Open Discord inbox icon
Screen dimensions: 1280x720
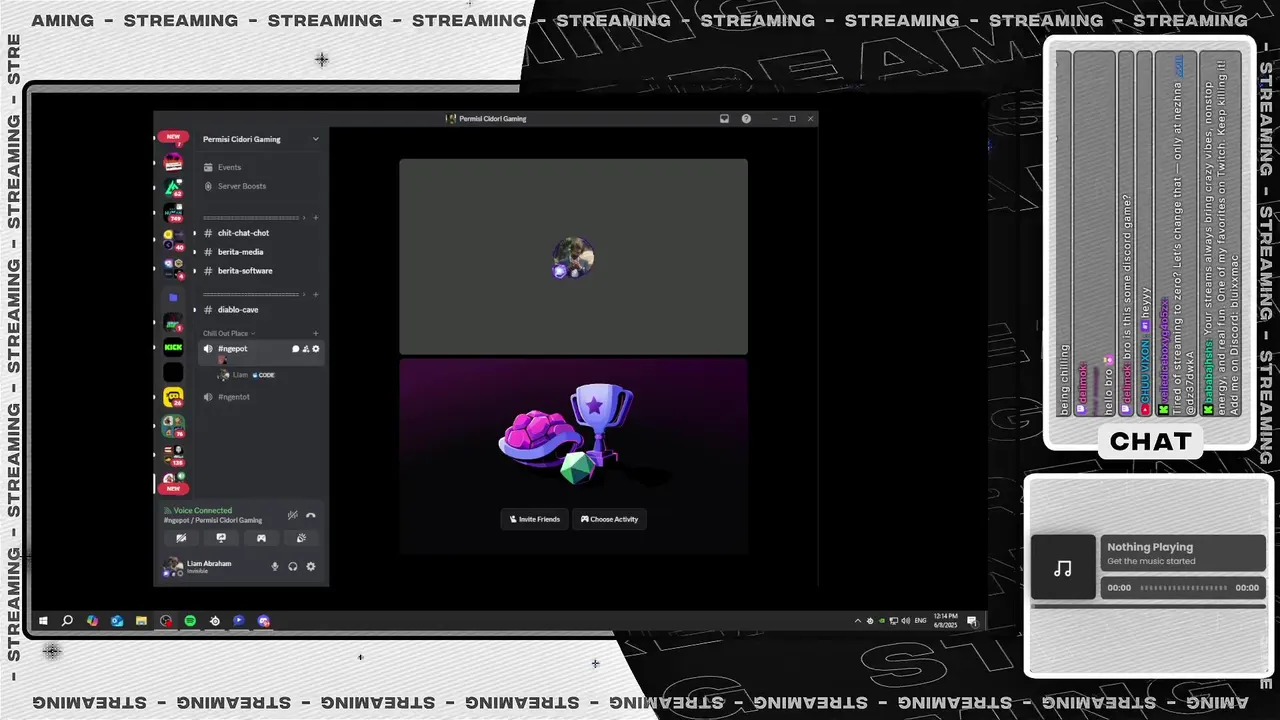point(724,118)
